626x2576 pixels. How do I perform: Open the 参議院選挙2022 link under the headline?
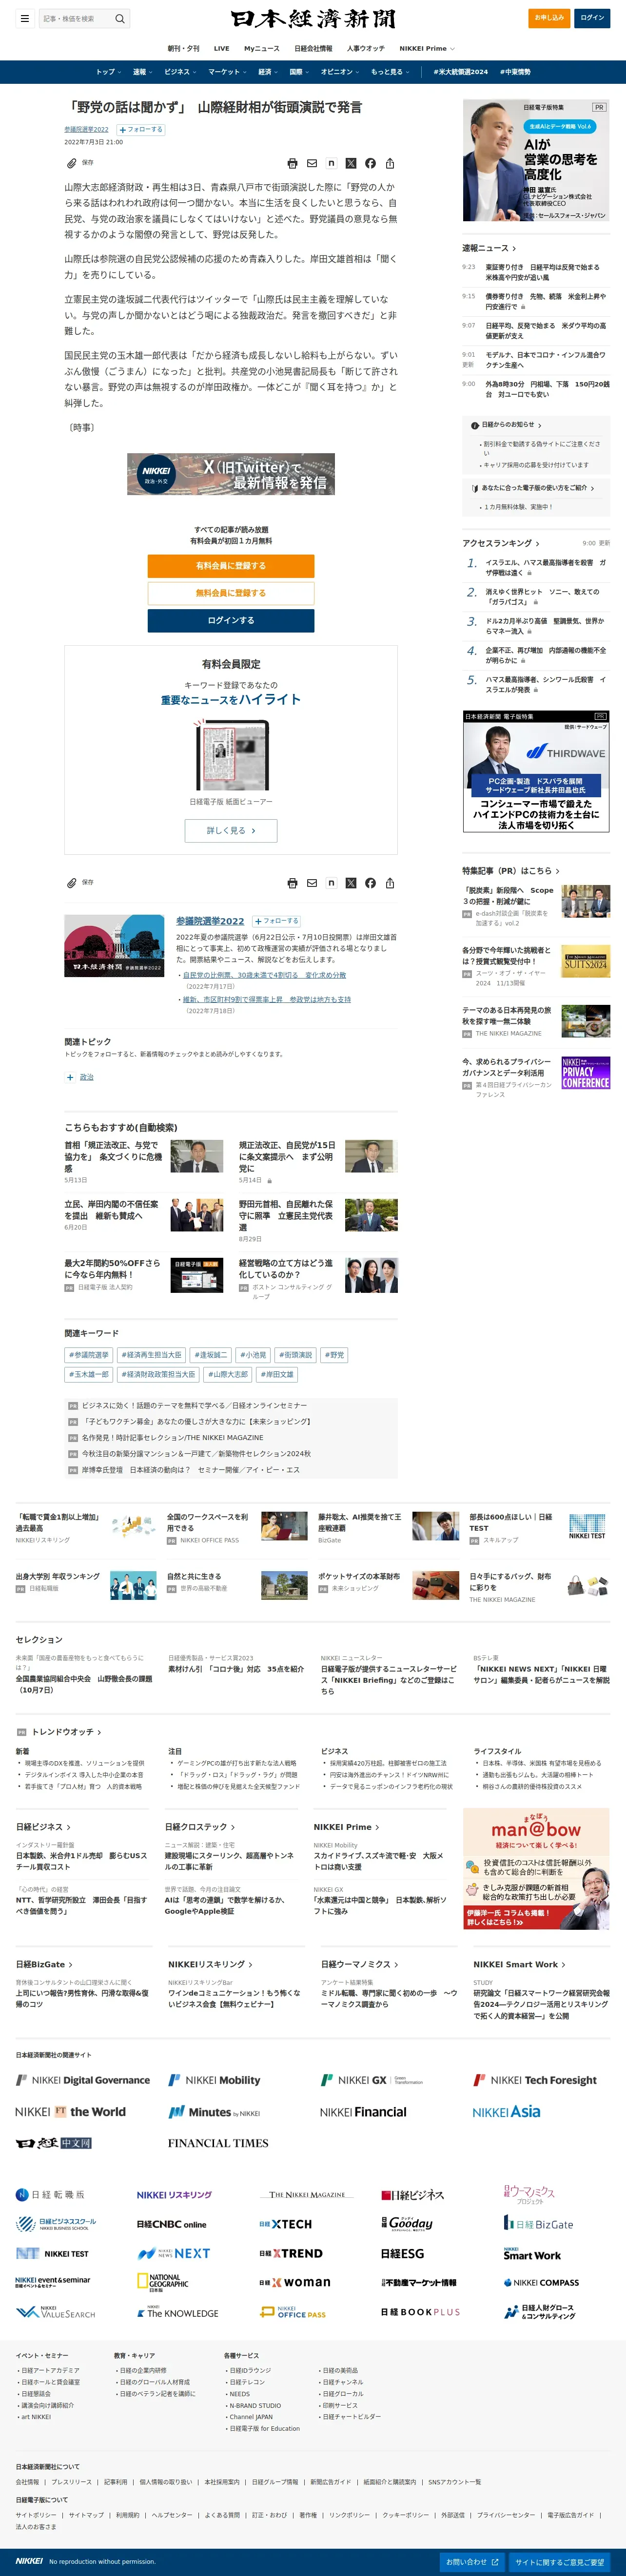click(87, 129)
